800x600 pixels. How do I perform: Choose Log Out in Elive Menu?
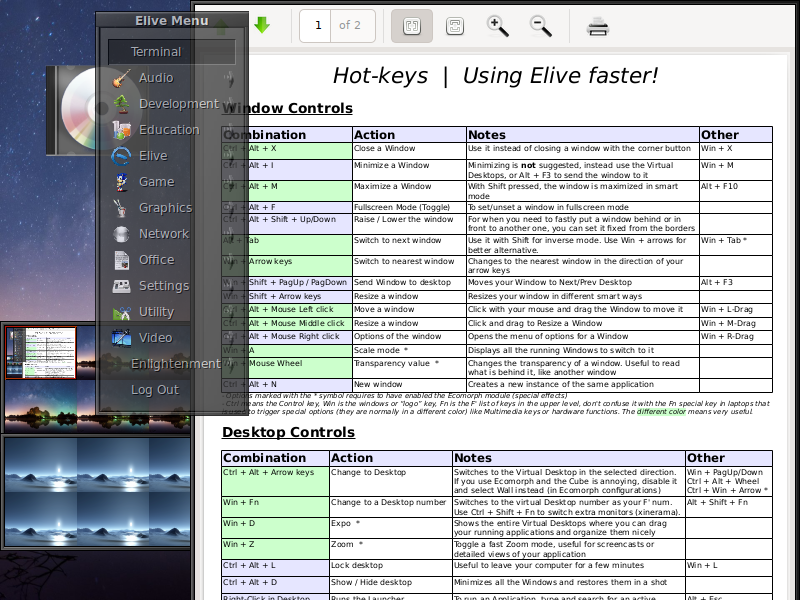[x=172, y=390]
